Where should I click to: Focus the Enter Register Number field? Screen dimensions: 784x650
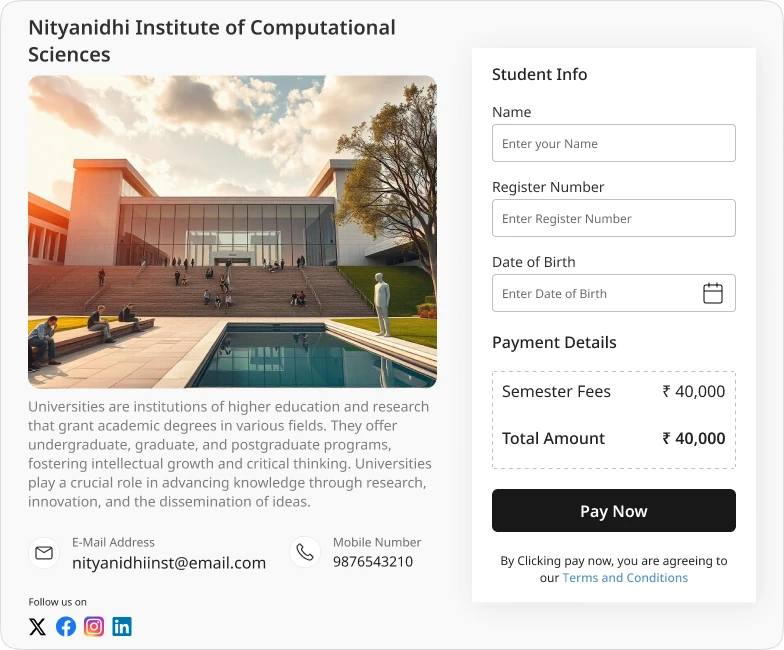[614, 218]
